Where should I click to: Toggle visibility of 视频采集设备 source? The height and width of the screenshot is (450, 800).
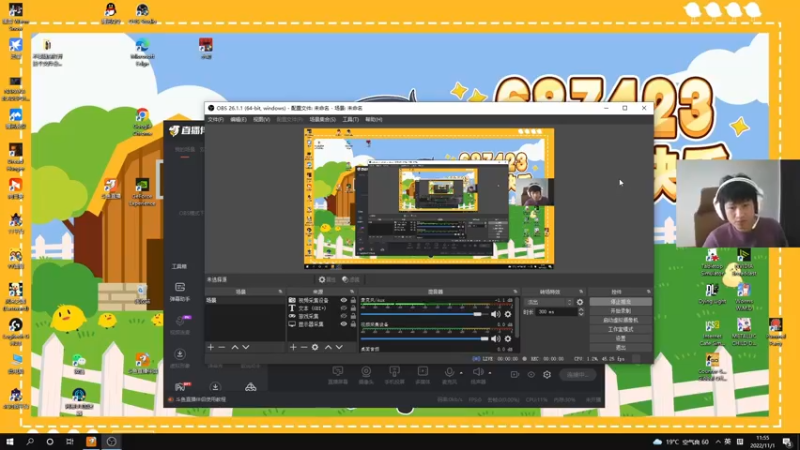coord(343,301)
